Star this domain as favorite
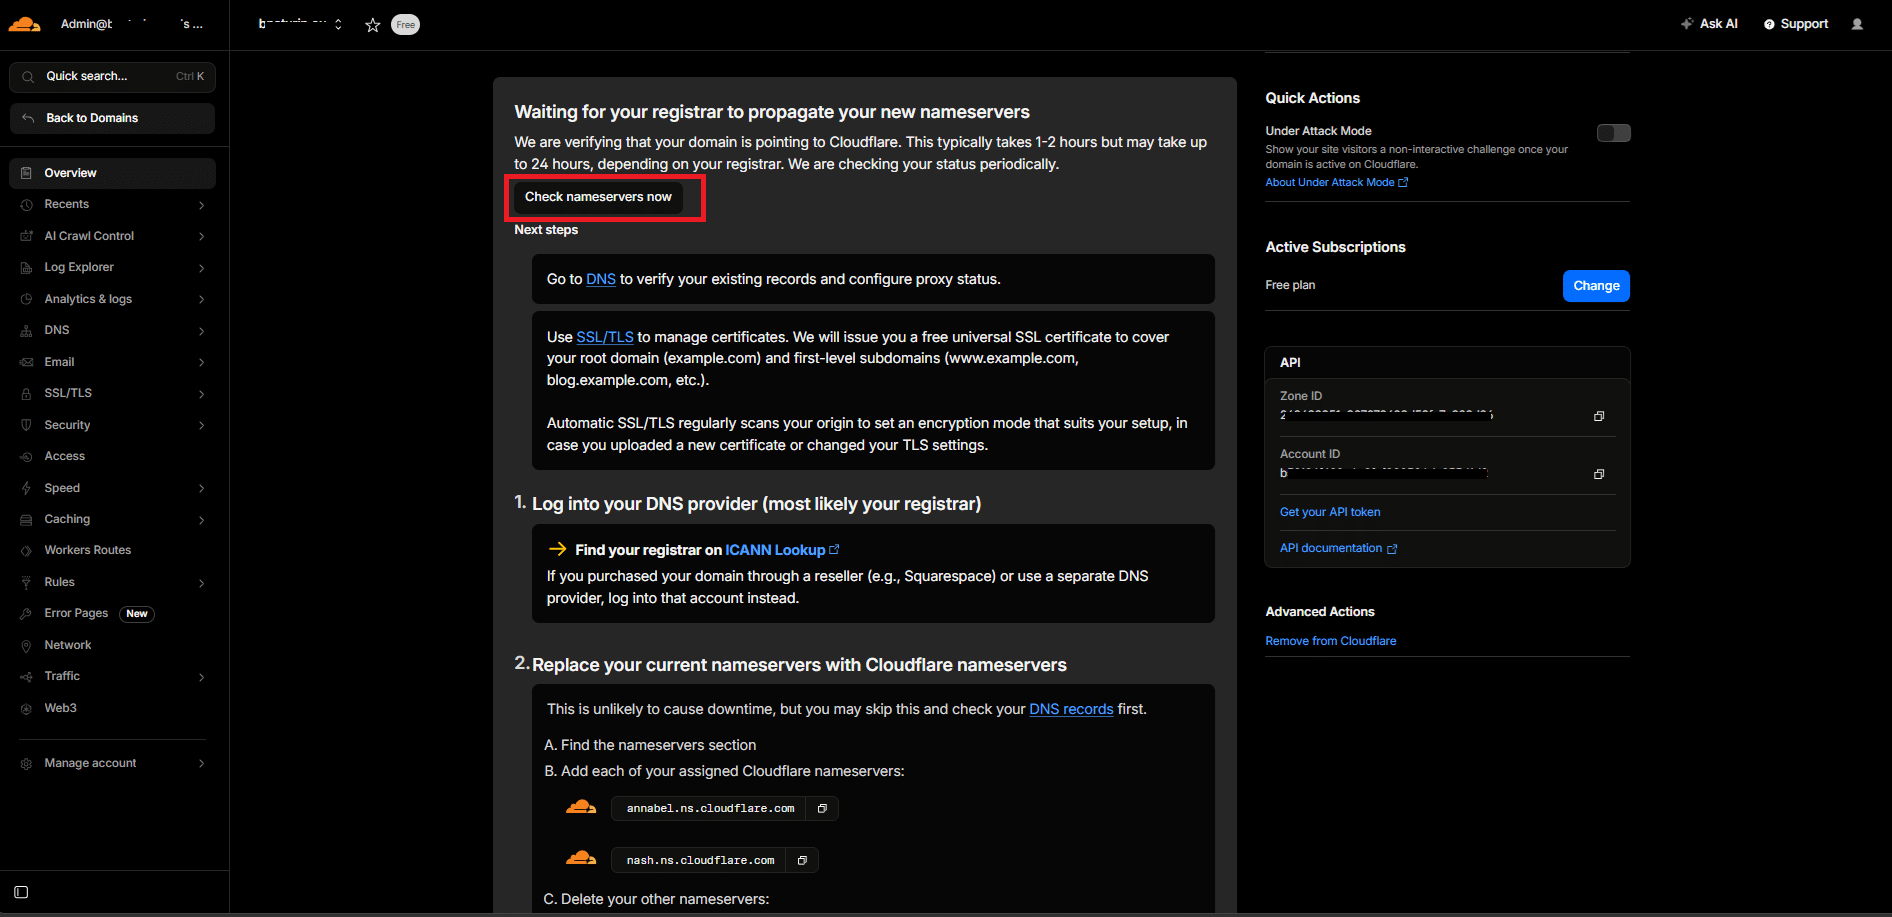The image size is (1892, 917). 373,25
